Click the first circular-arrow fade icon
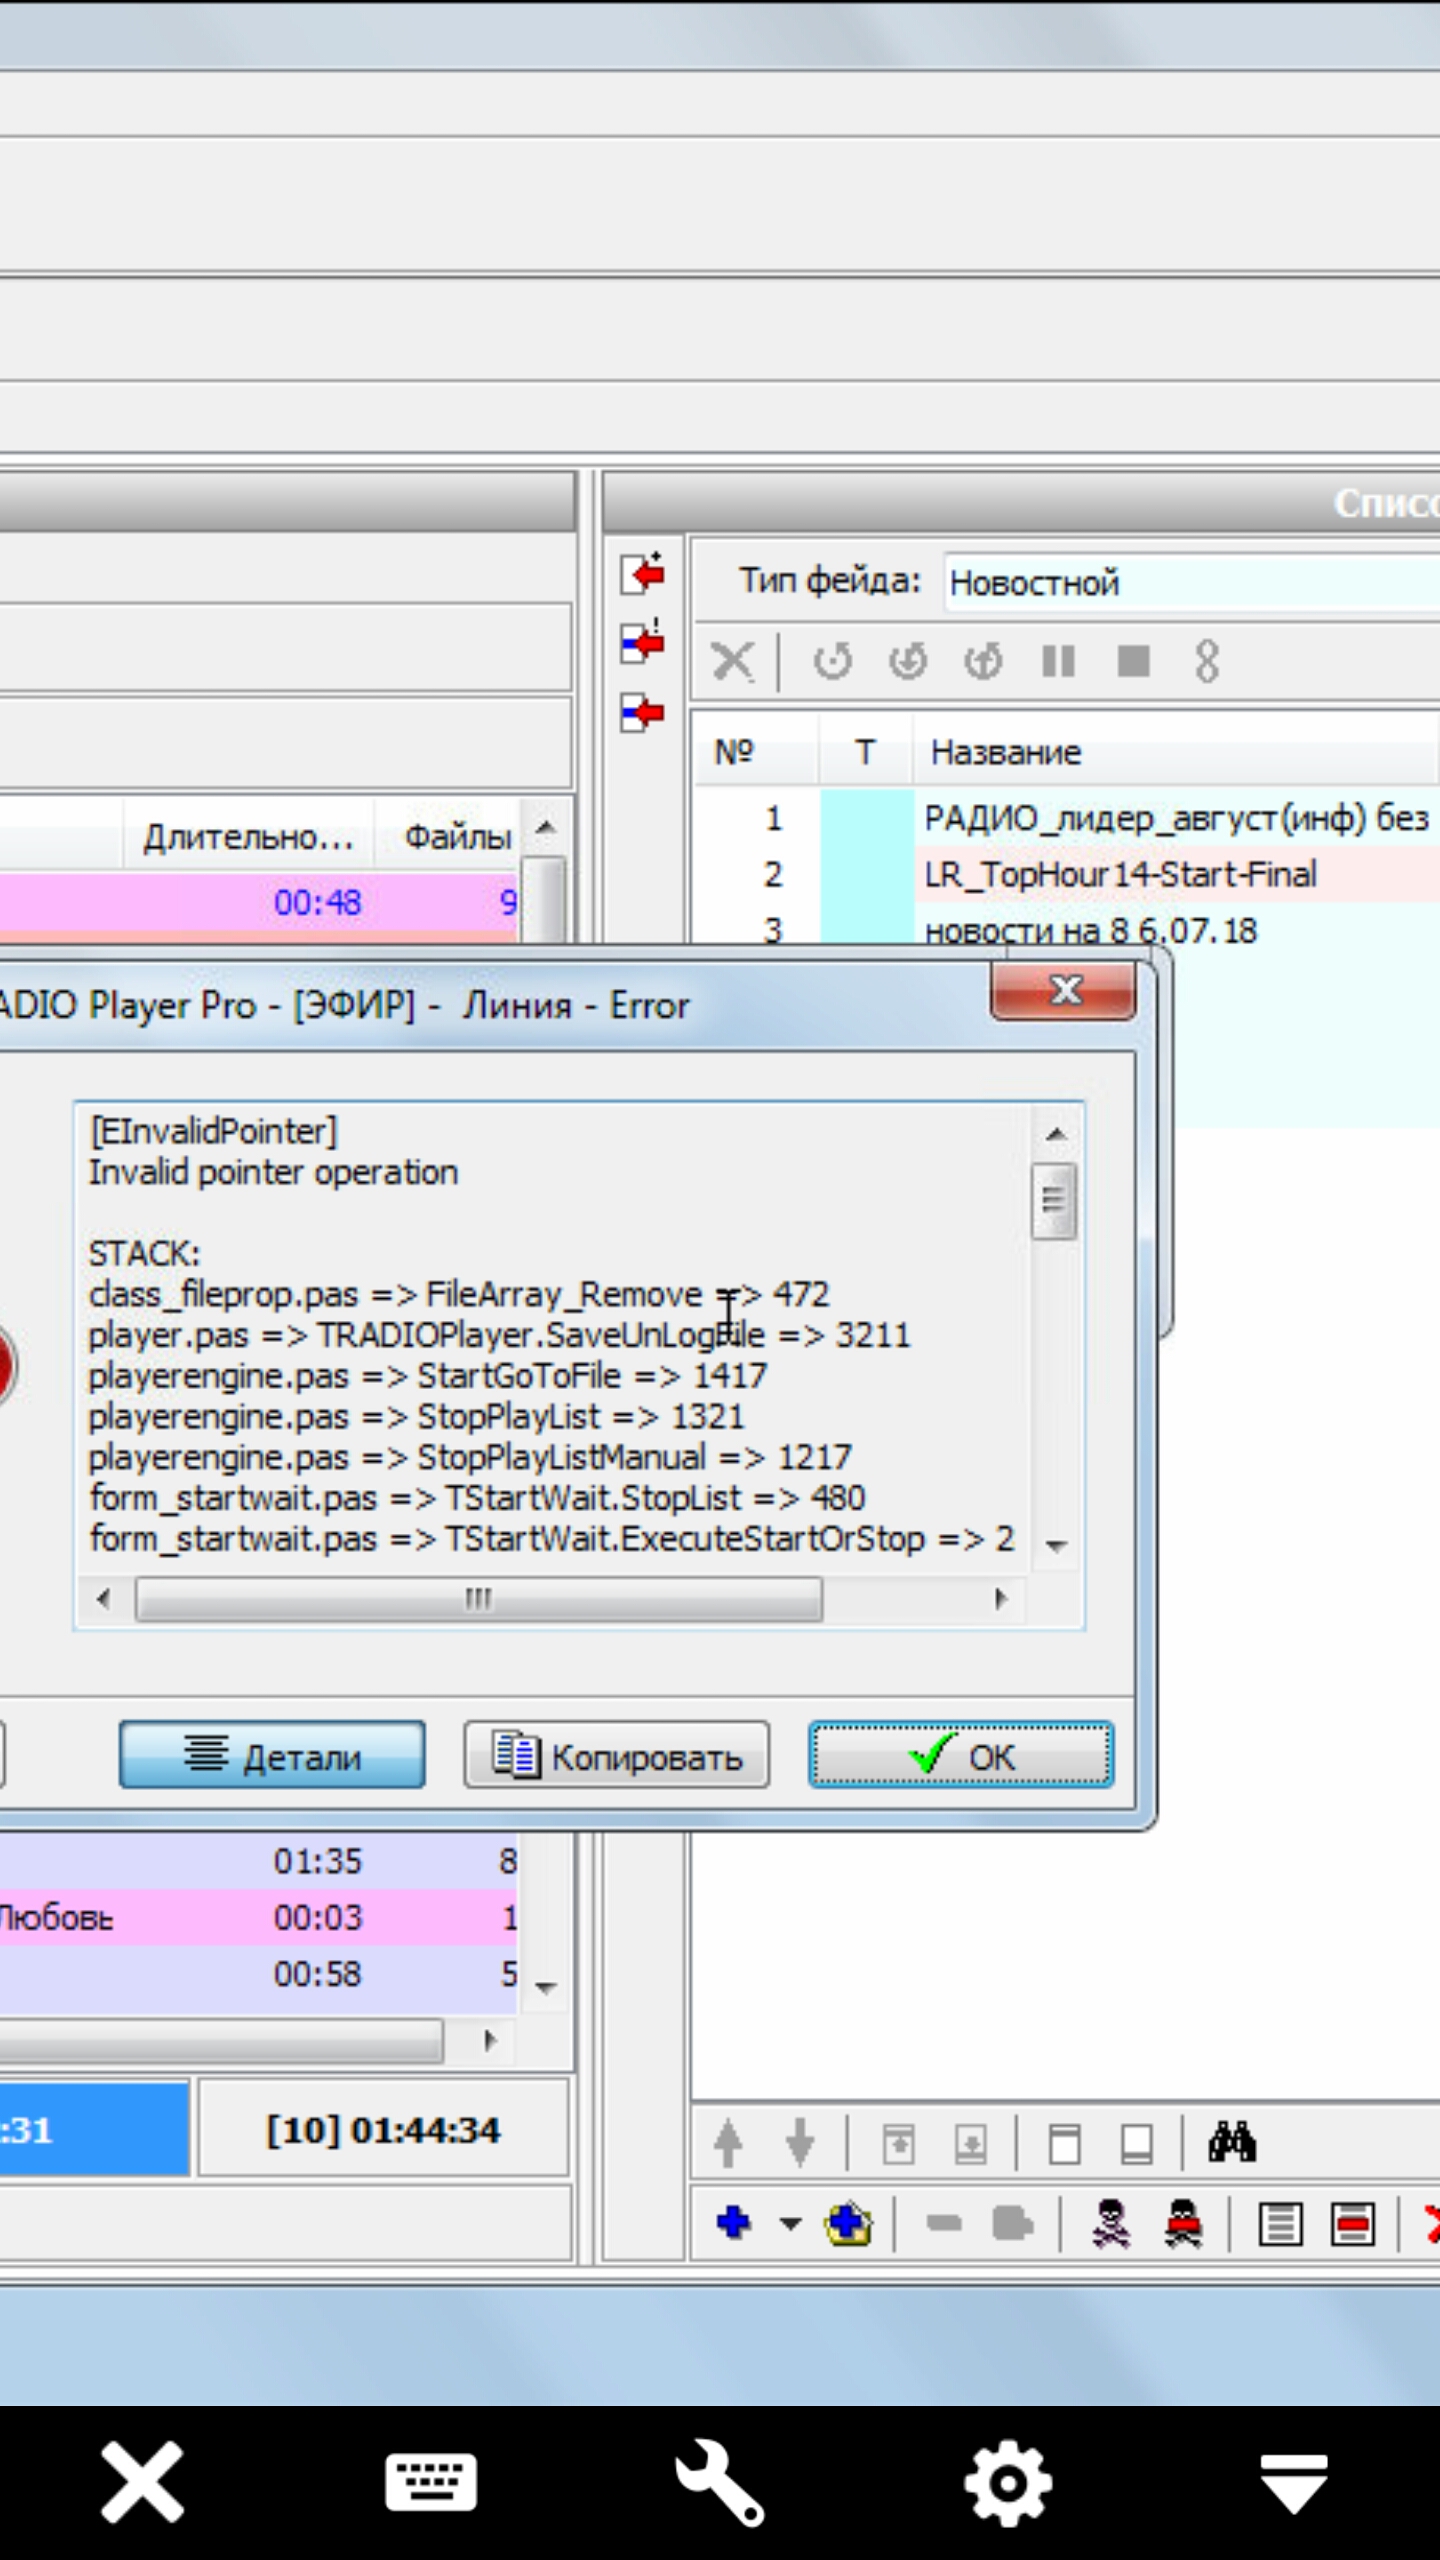The image size is (1440, 2560). pyautogui.click(x=832, y=661)
